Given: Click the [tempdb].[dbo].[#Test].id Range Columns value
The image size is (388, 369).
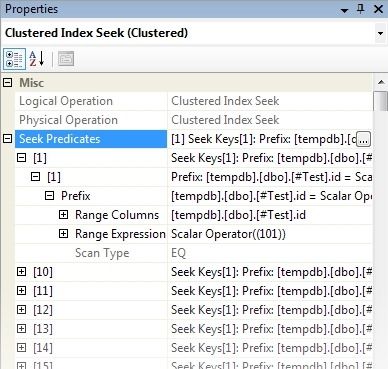Looking at the screenshot, I should point(238,215).
